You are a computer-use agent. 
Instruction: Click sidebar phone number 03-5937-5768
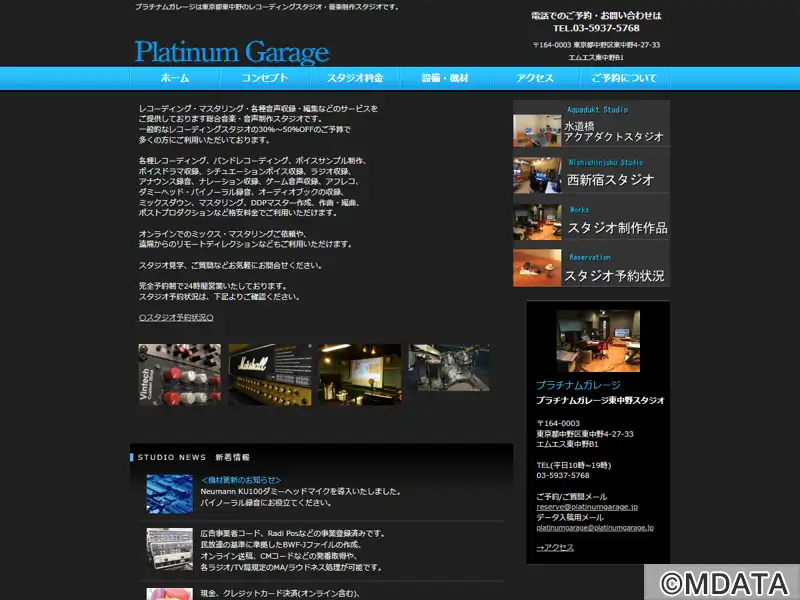pos(563,476)
